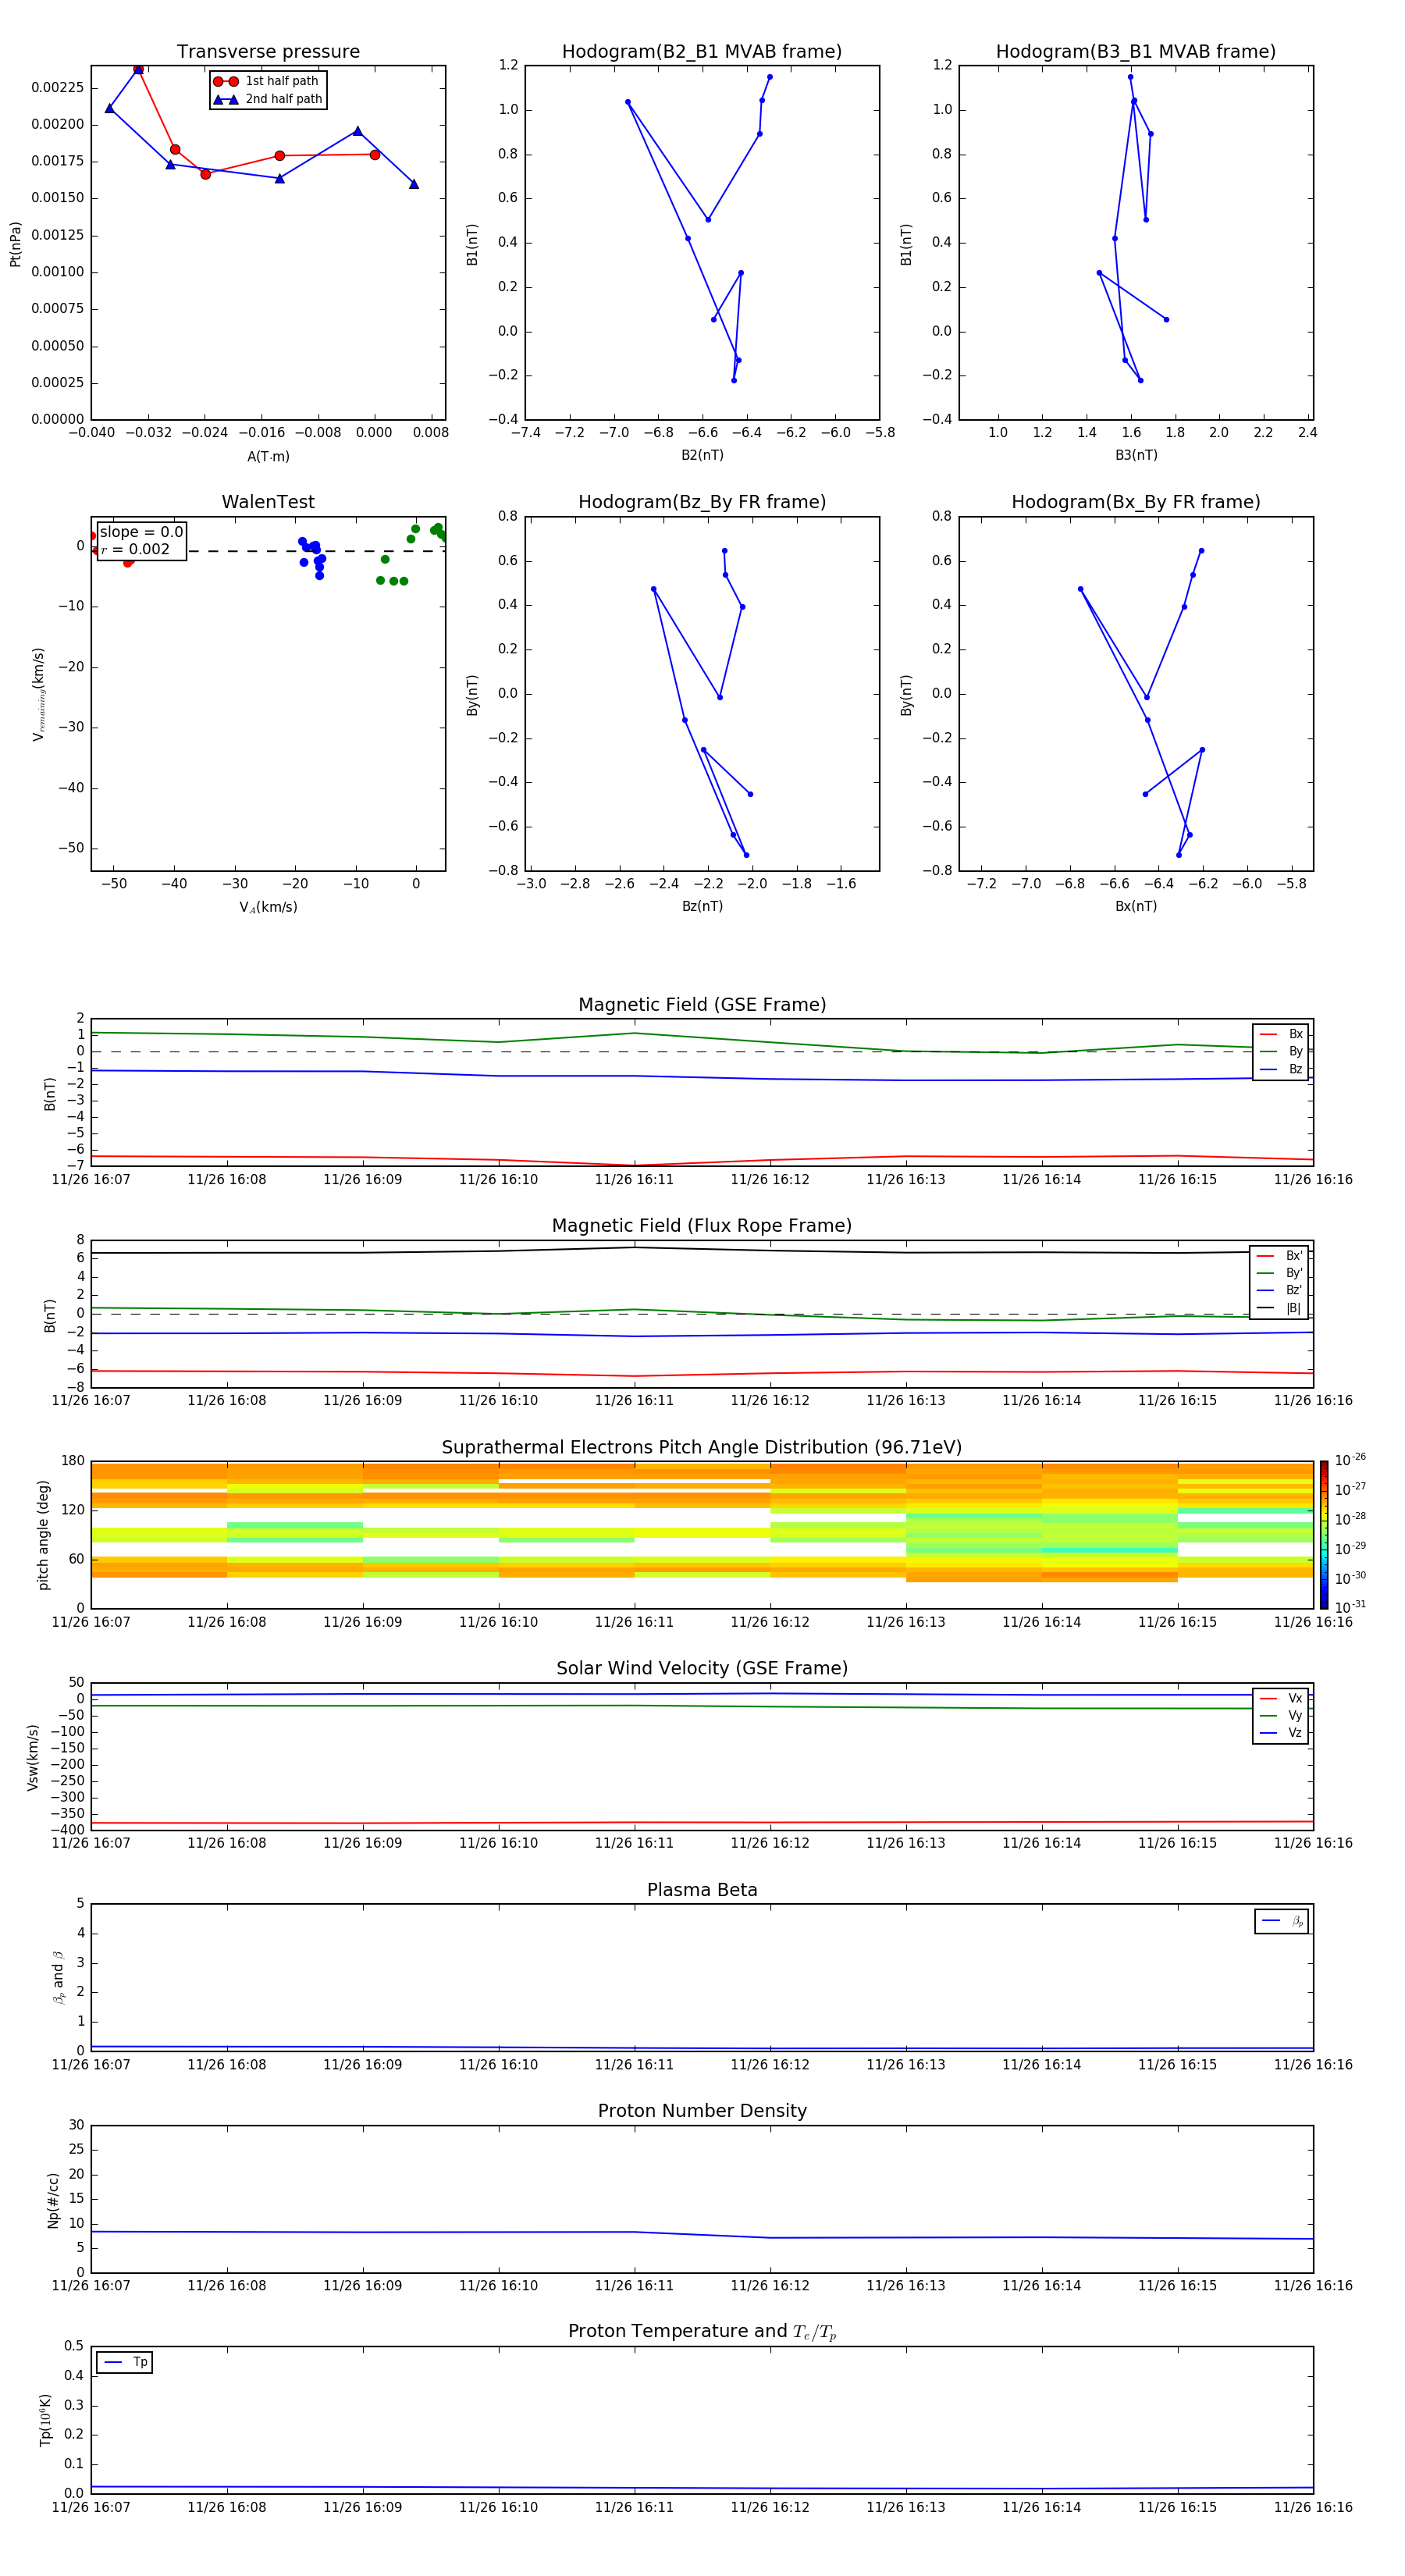
Task: Click the 'Tp(10^6K)' y-axis label
Action: [x=45, y=2420]
